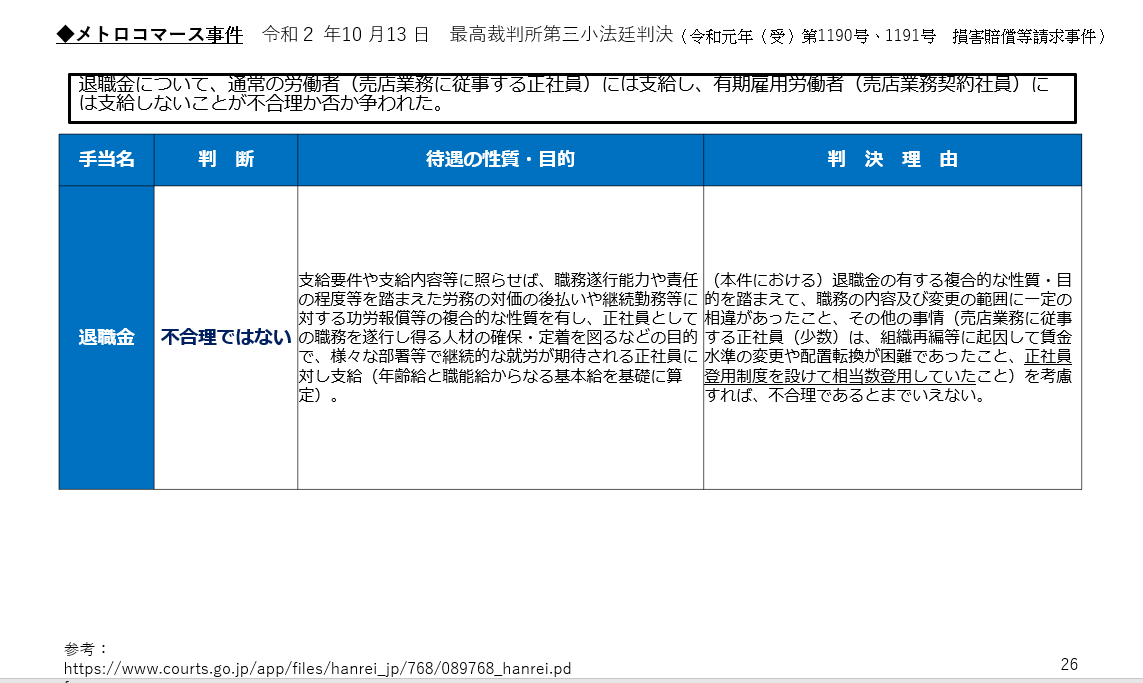Screen dimensions: 1143x683
Task: Select the 待遇の性質・目的 column header
Action: [500, 160]
